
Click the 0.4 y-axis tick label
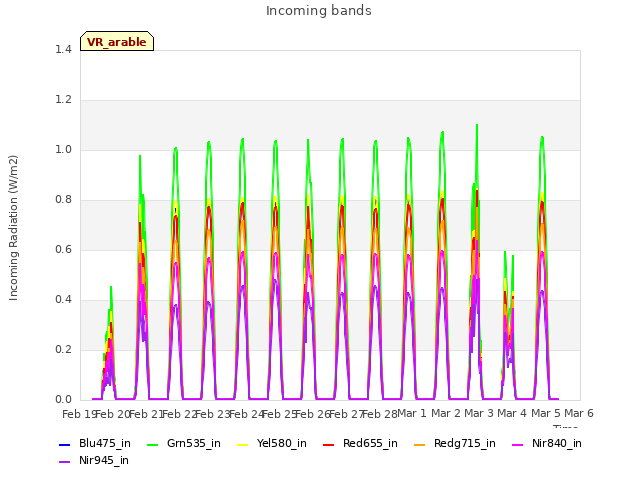[63, 300]
